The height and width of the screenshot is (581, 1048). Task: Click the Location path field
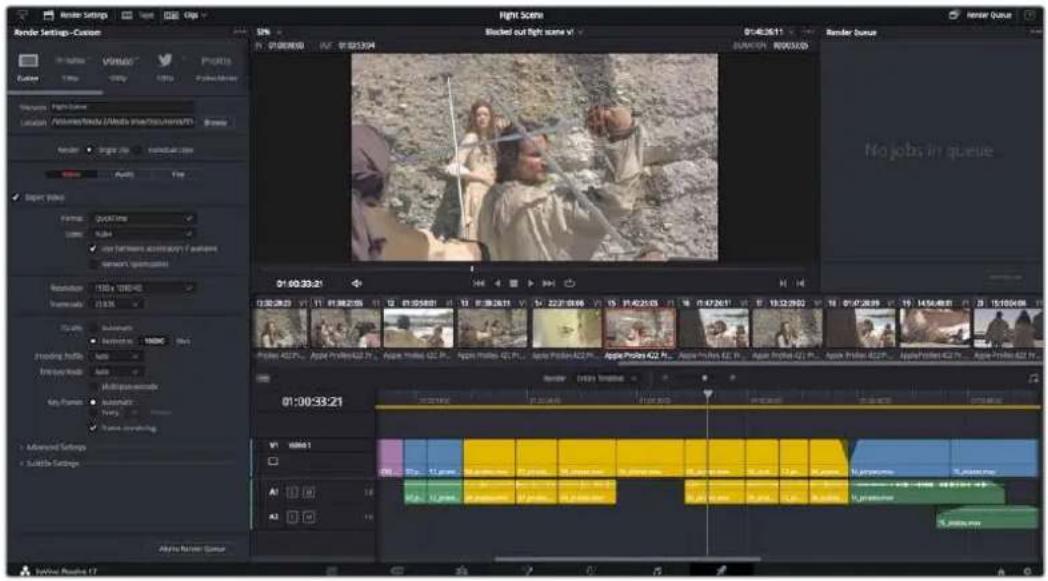pos(122,122)
